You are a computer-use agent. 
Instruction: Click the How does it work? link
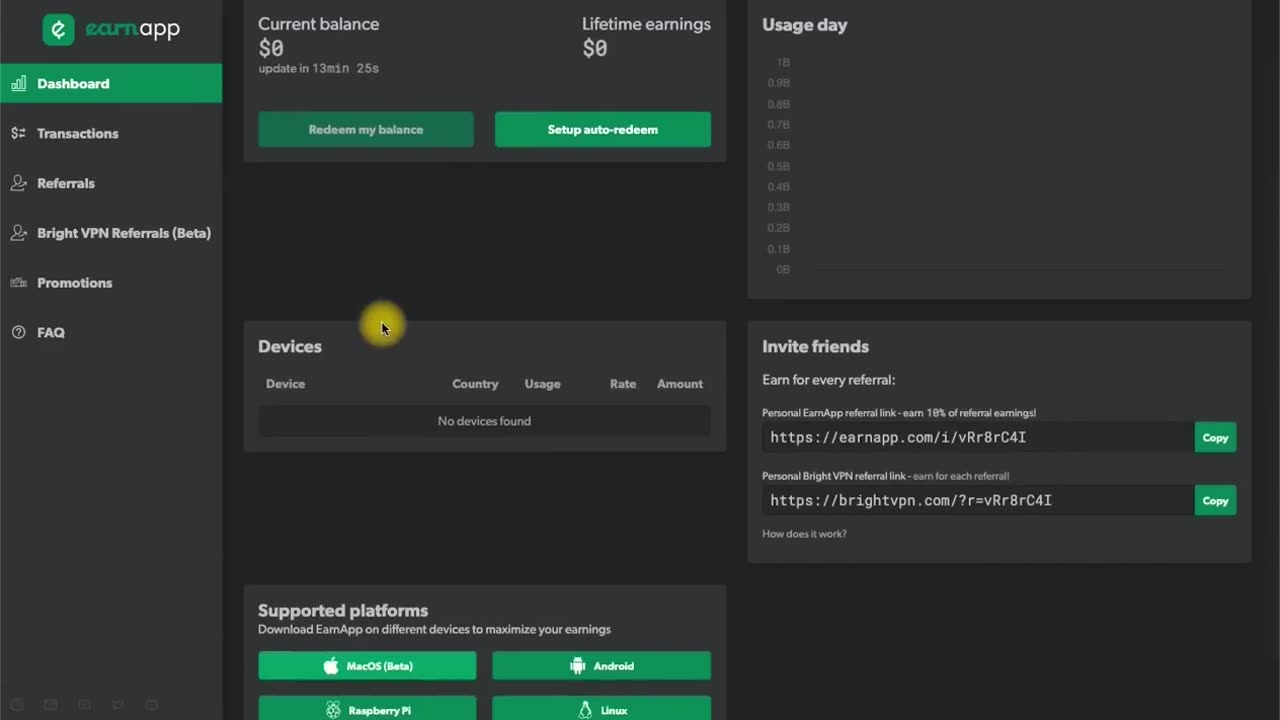pyautogui.click(x=804, y=533)
